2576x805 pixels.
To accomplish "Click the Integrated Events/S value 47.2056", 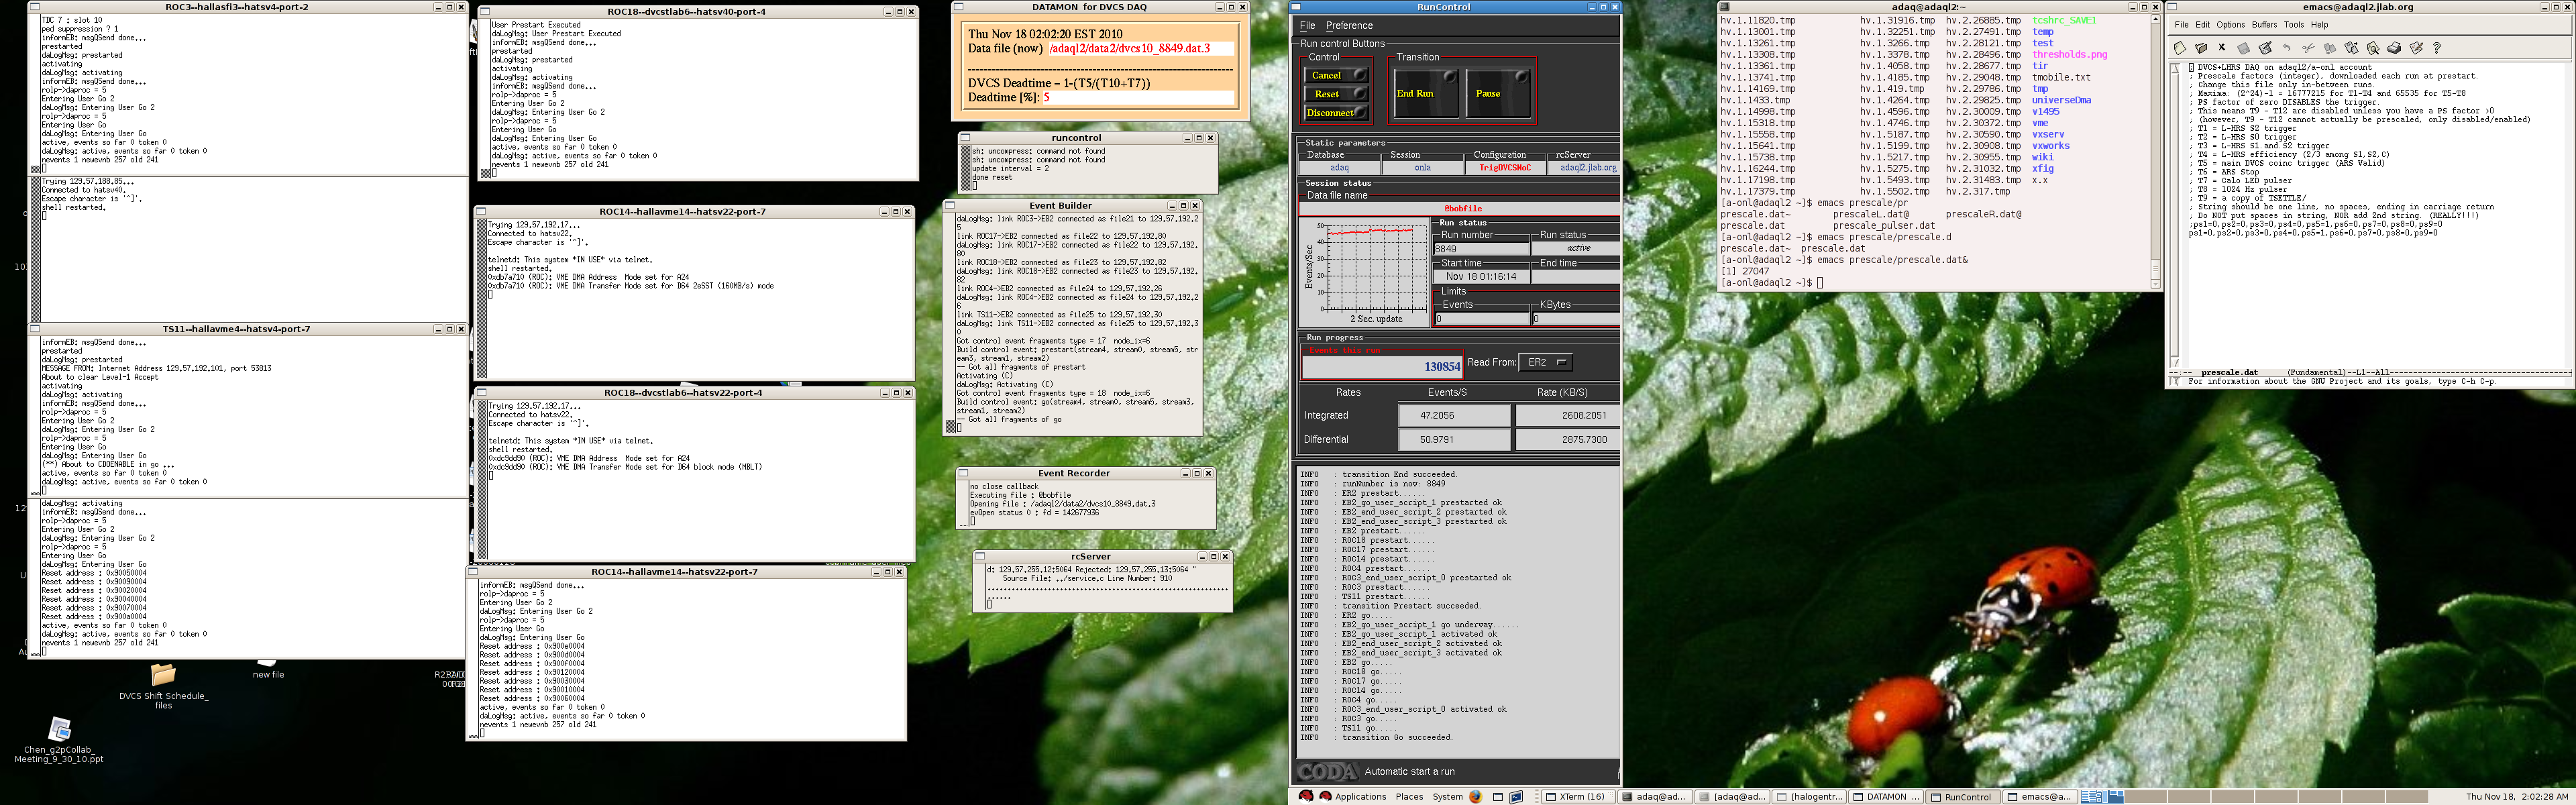I will coord(1454,415).
